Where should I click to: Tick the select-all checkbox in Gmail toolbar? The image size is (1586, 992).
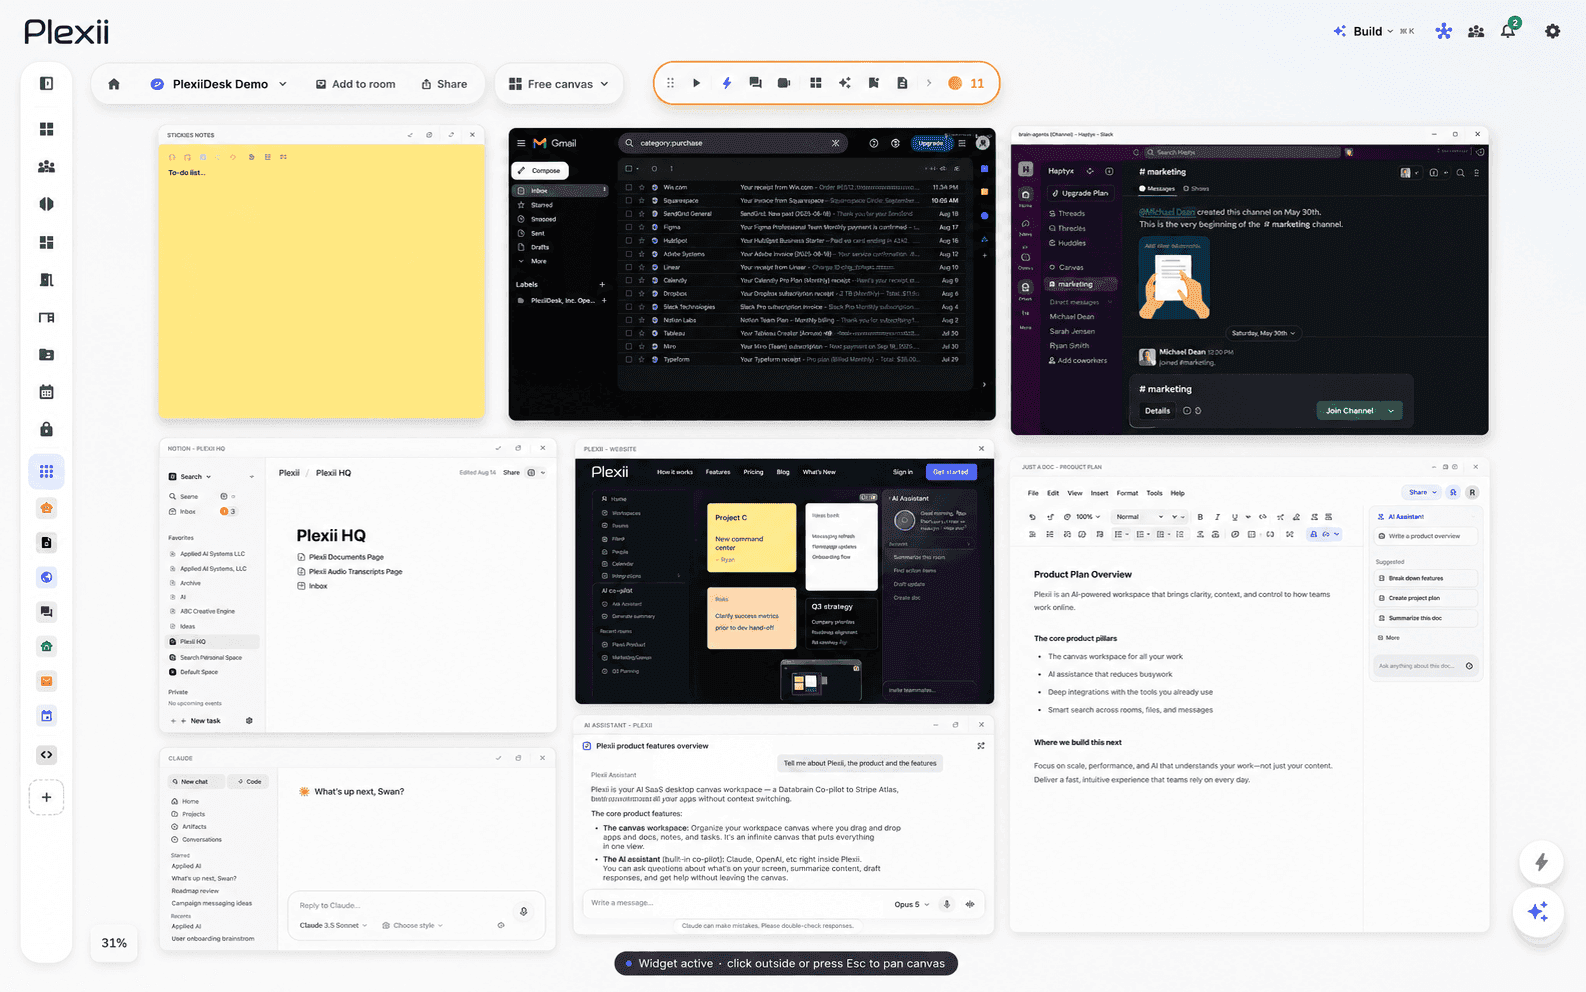pos(629,168)
